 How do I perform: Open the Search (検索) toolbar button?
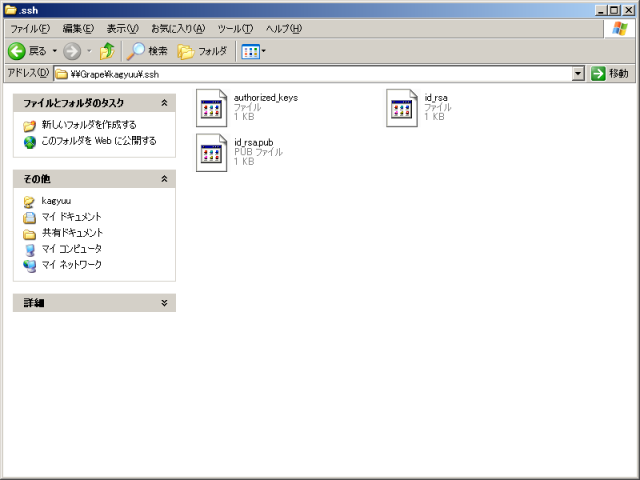(147, 51)
